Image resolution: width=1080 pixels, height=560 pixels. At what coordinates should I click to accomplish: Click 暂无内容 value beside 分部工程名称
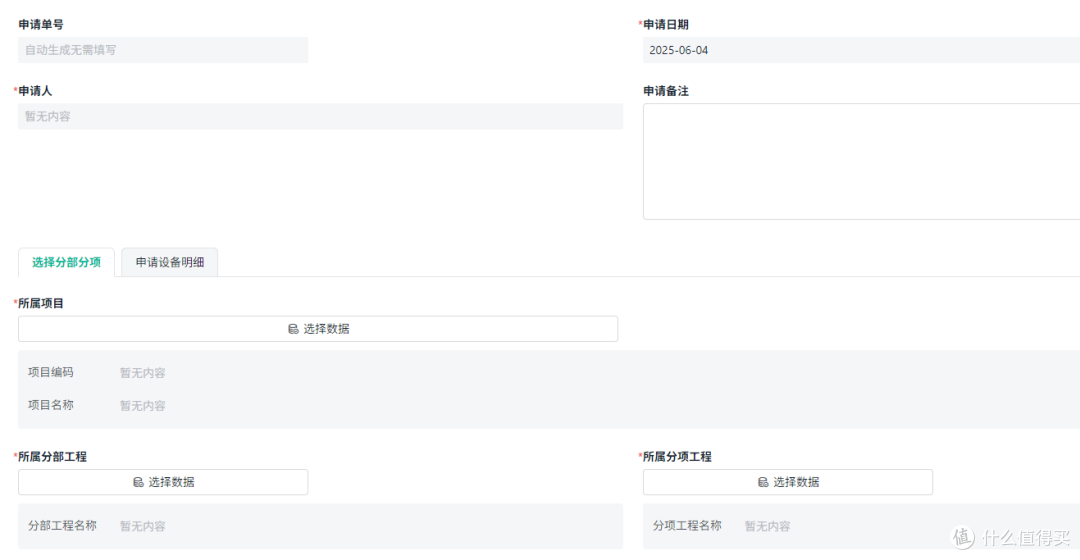(x=143, y=526)
